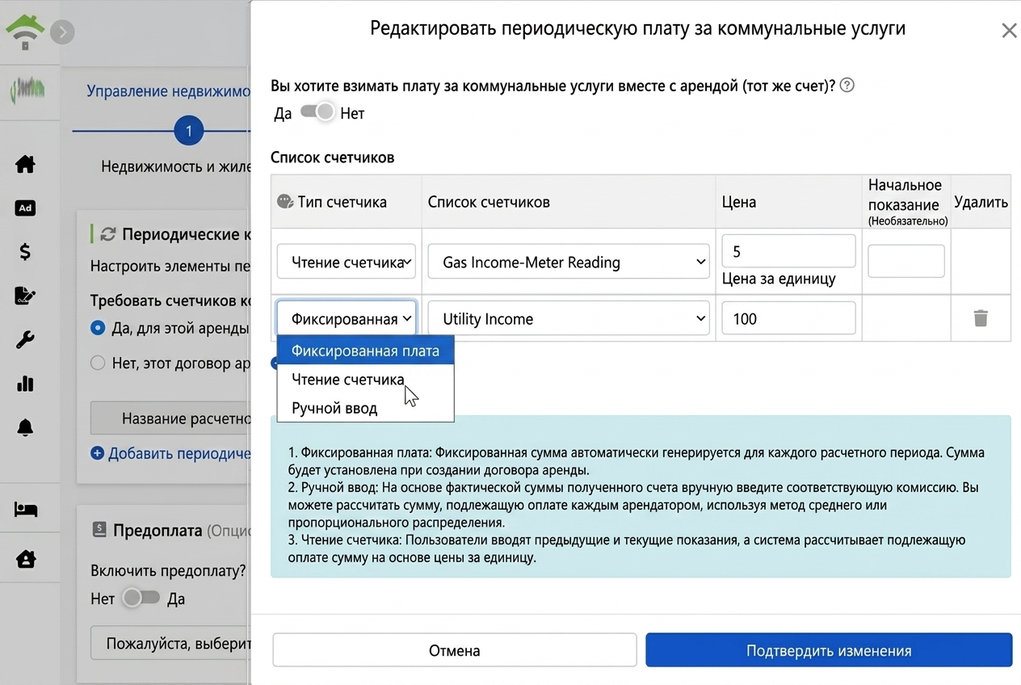Click the palette icon beside Тип счетчика
Viewport: 1021px width, 685px height.
pos(285,201)
